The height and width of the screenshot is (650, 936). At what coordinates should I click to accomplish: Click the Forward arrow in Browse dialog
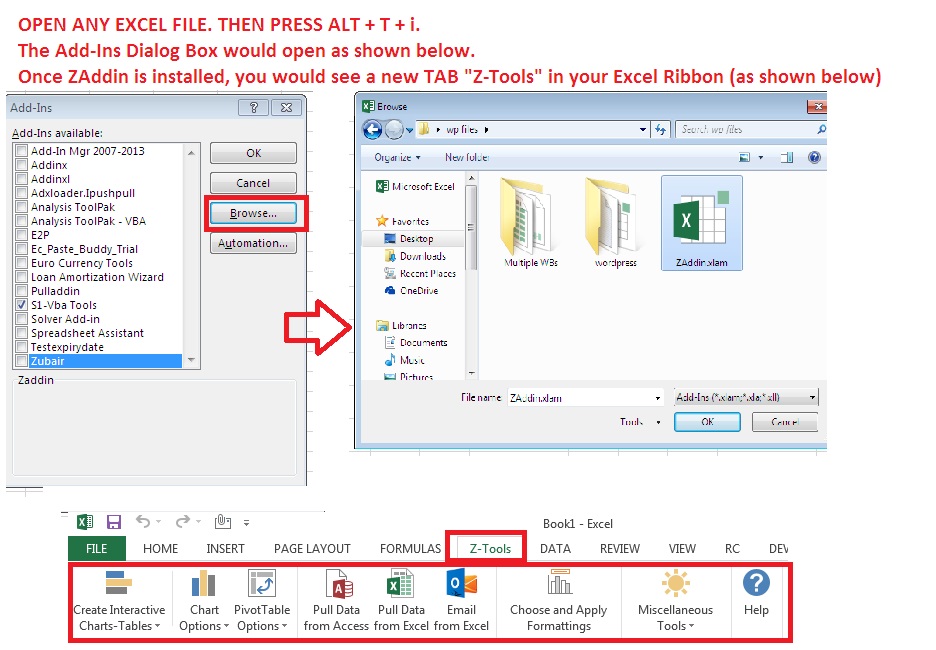point(393,129)
